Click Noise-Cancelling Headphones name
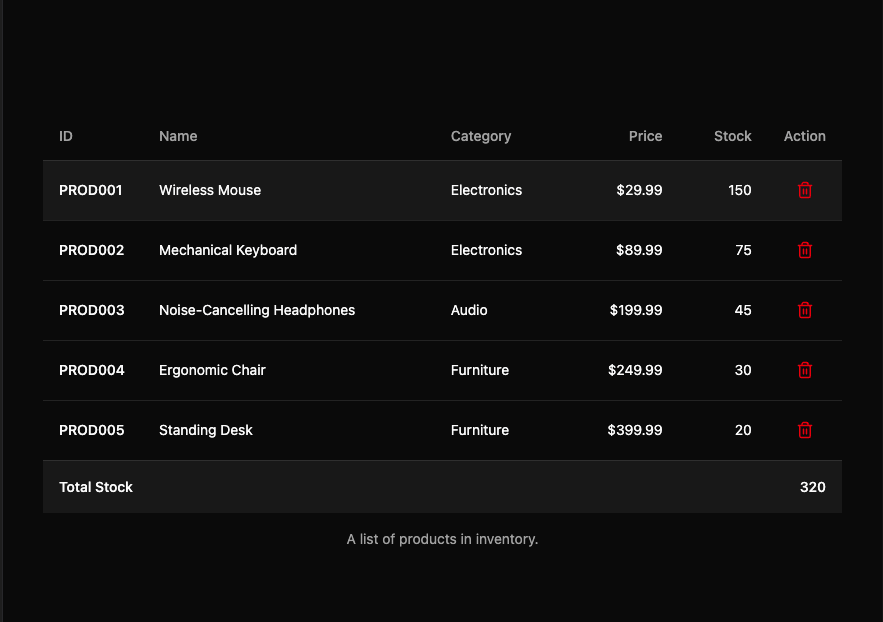This screenshot has height=622, width=883. (257, 310)
